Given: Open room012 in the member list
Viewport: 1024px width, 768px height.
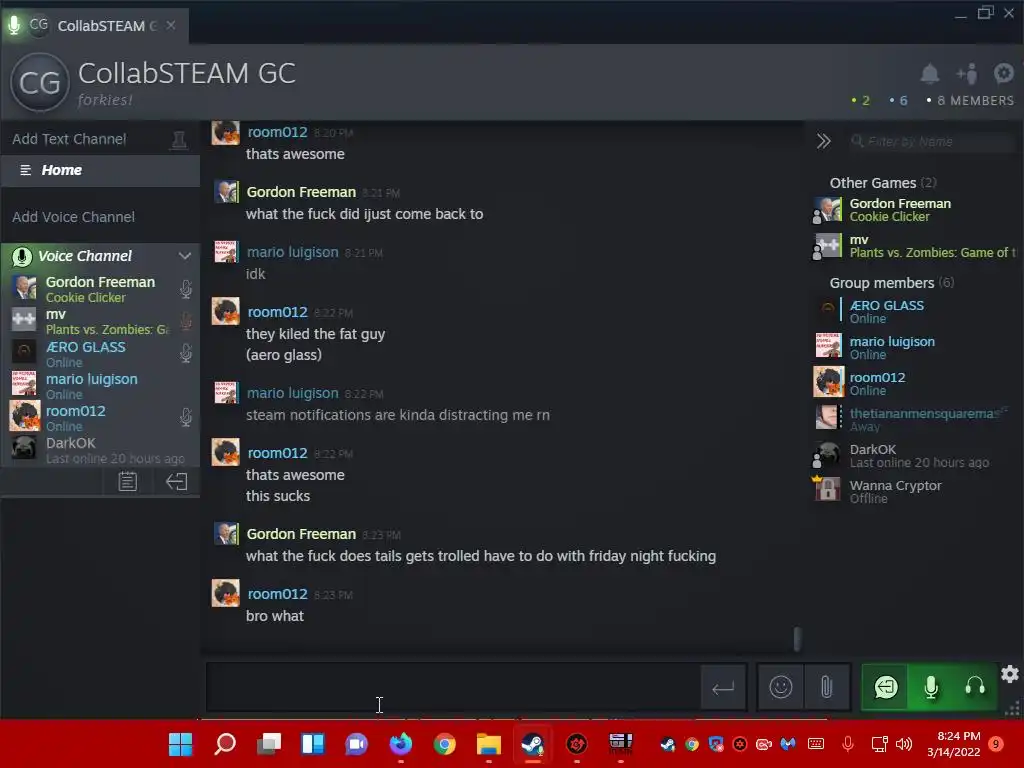Looking at the screenshot, I should tap(914, 383).
